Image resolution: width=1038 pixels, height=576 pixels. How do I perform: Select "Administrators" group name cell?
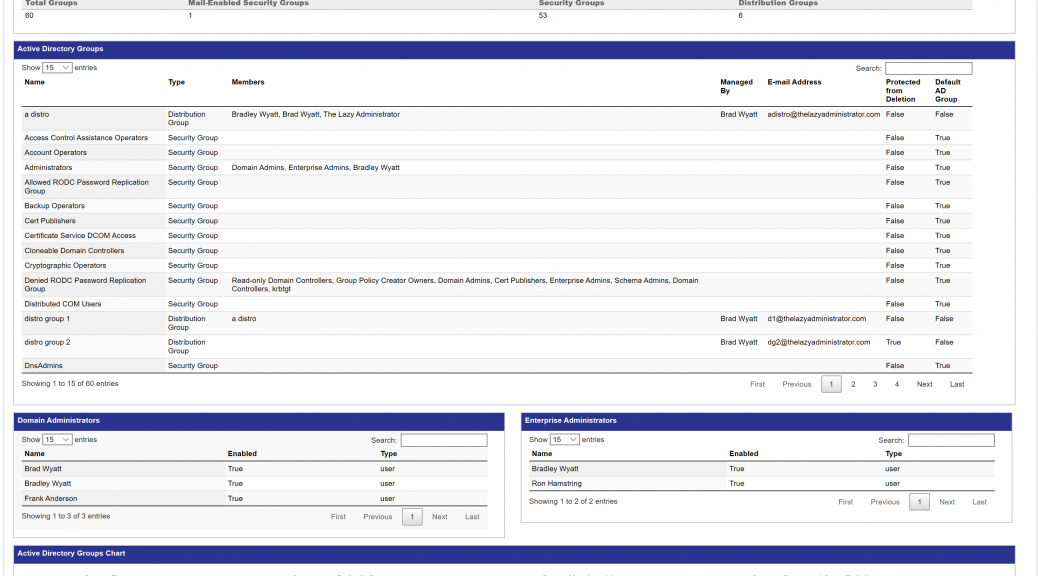(93, 168)
